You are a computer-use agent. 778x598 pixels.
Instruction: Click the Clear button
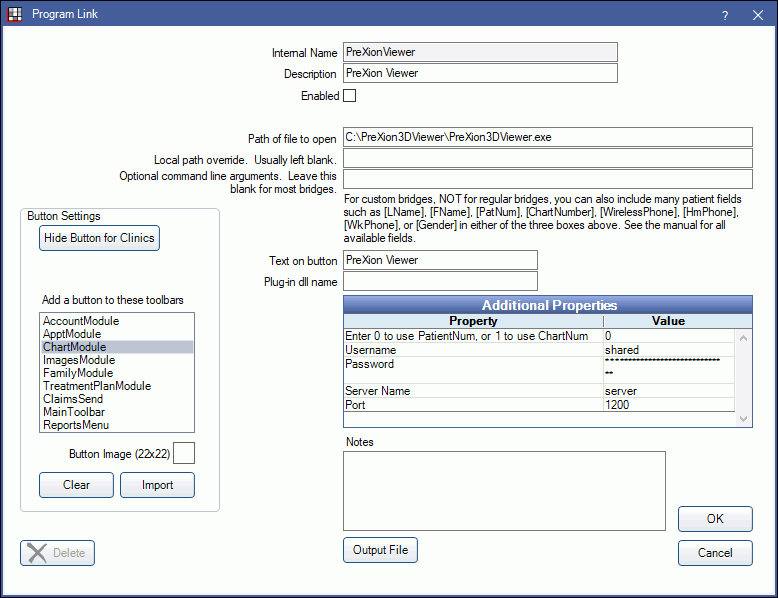pyautogui.click(x=76, y=485)
